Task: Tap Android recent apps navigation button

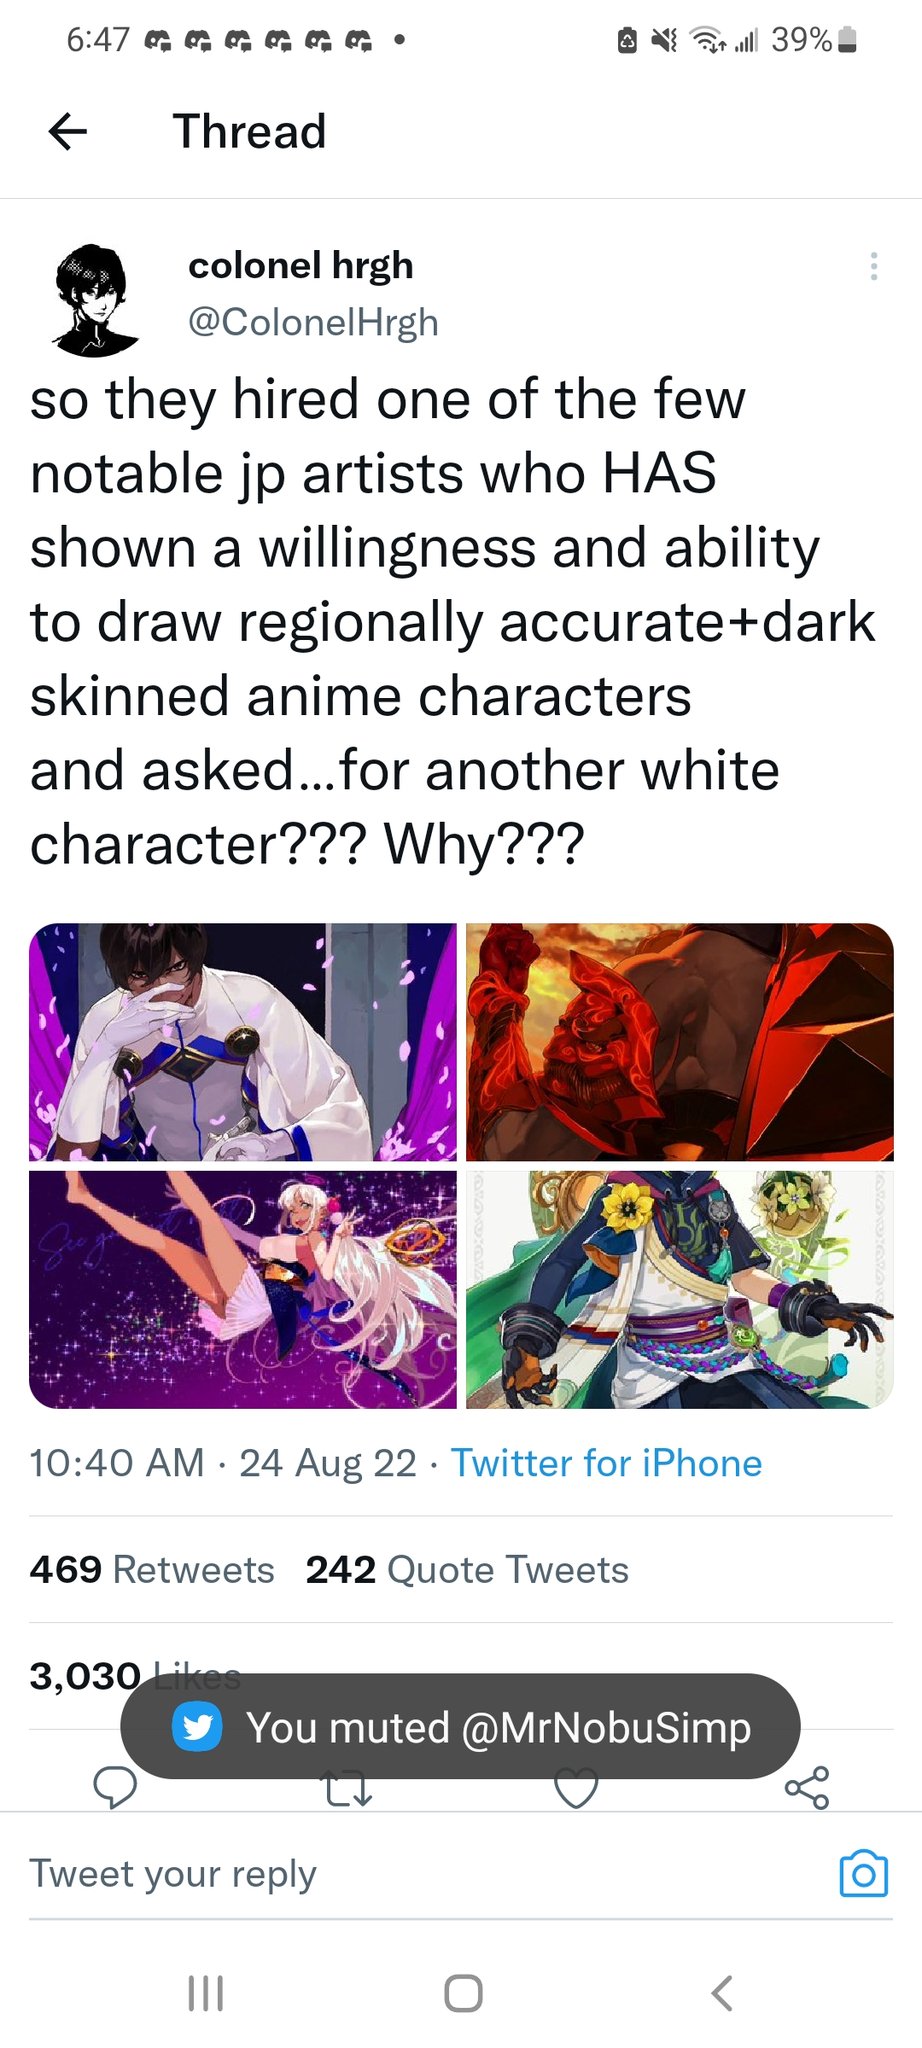Action: point(205,1992)
